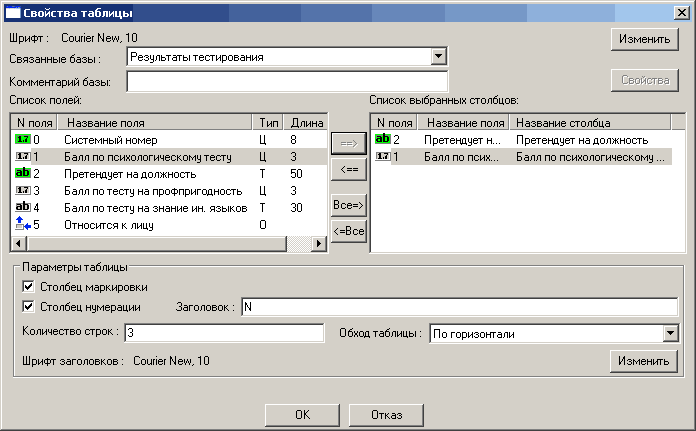Open the Обход таблицы dropdown arrow

coord(671,333)
